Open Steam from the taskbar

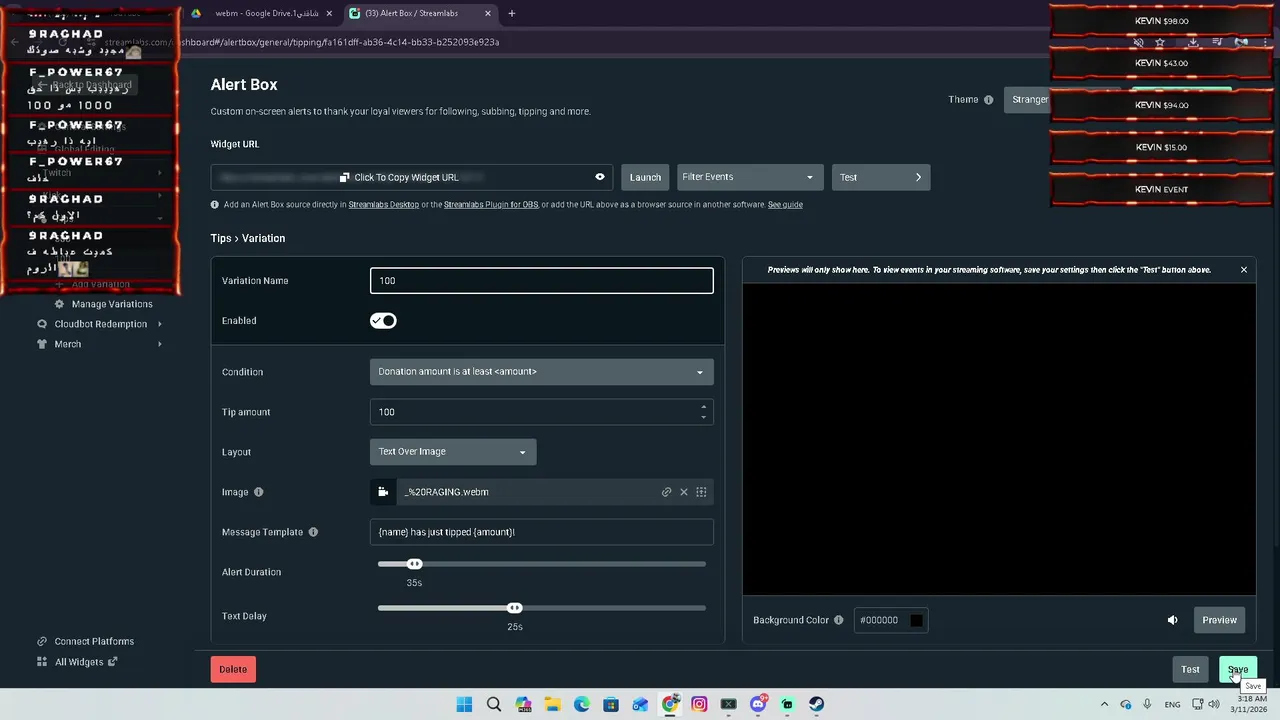tap(817, 704)
